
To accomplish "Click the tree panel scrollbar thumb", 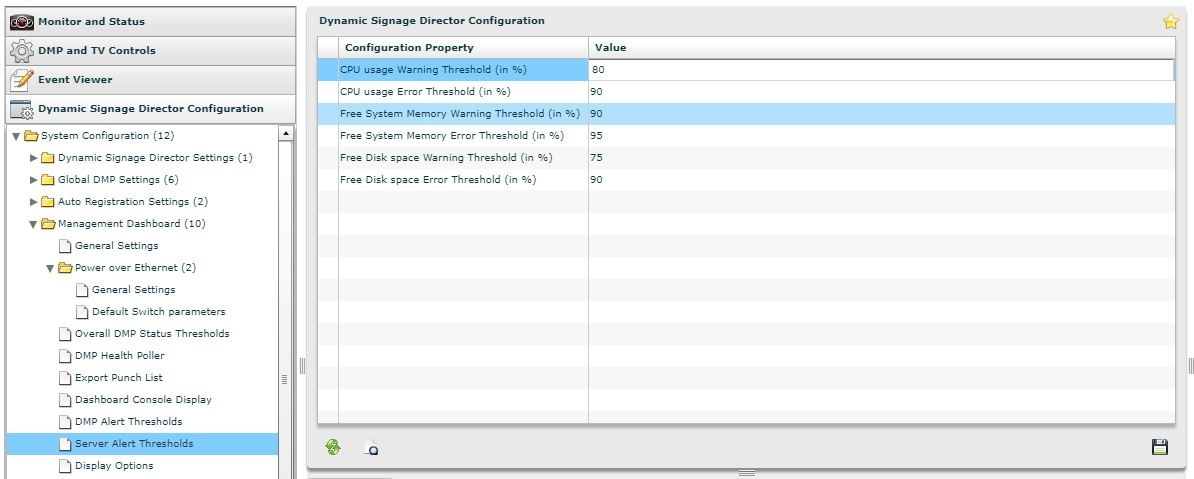I will click(286, 378).
